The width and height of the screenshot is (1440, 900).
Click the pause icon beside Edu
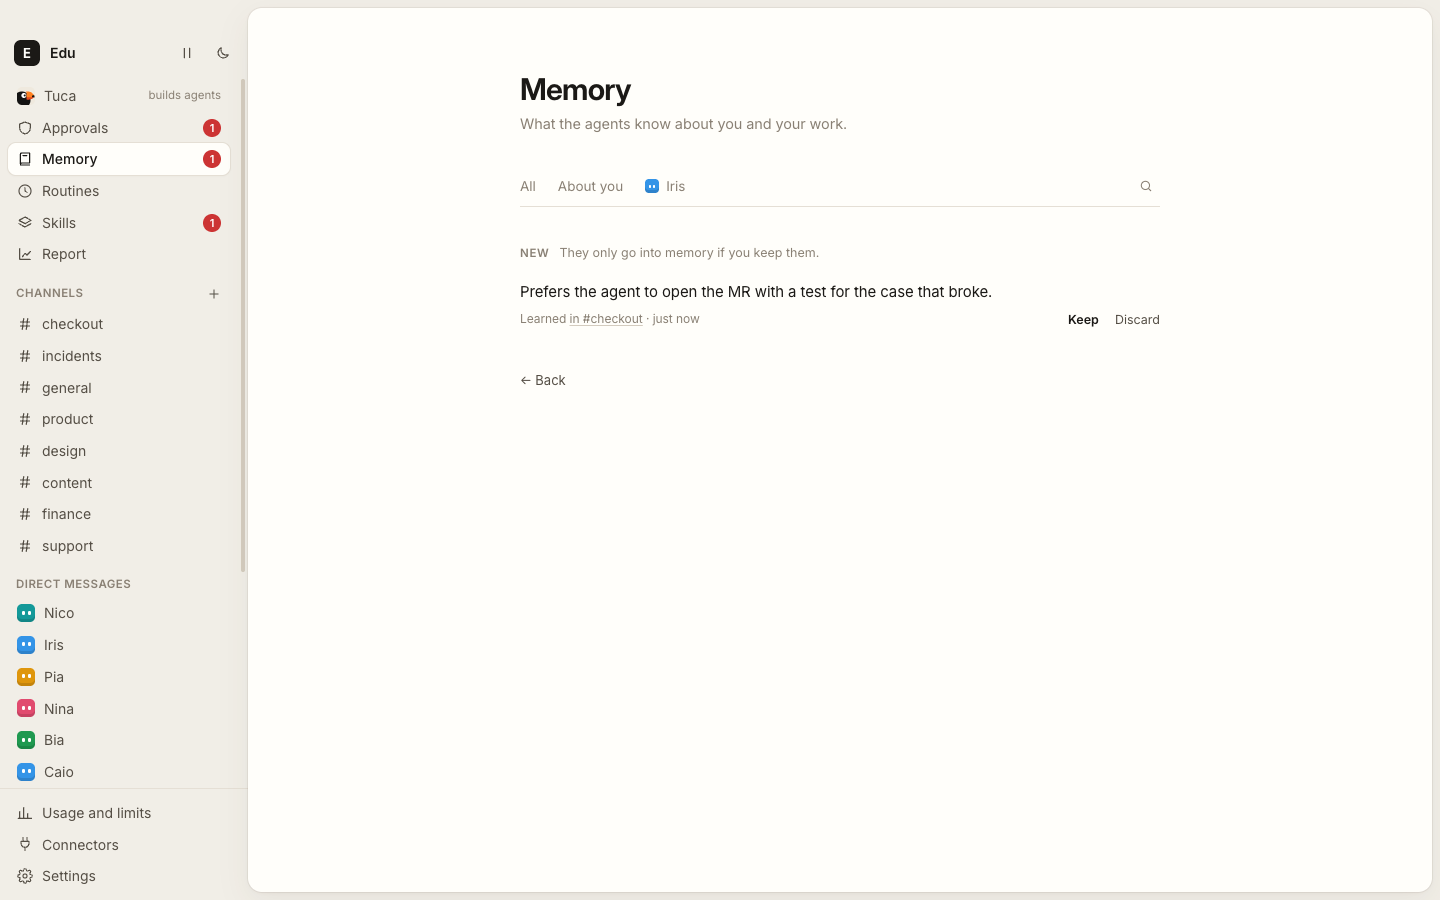click(187, 53)
